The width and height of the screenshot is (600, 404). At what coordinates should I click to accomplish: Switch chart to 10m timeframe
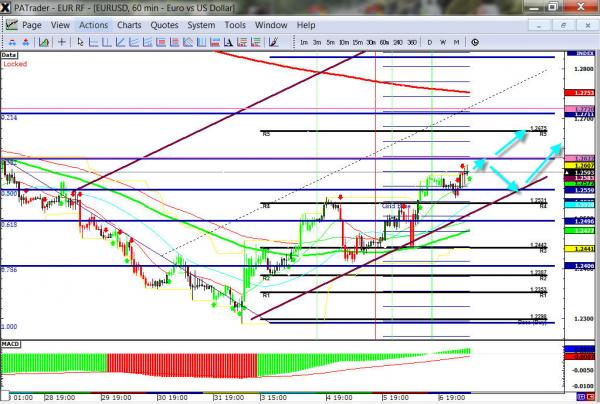[x=344, y=42]
